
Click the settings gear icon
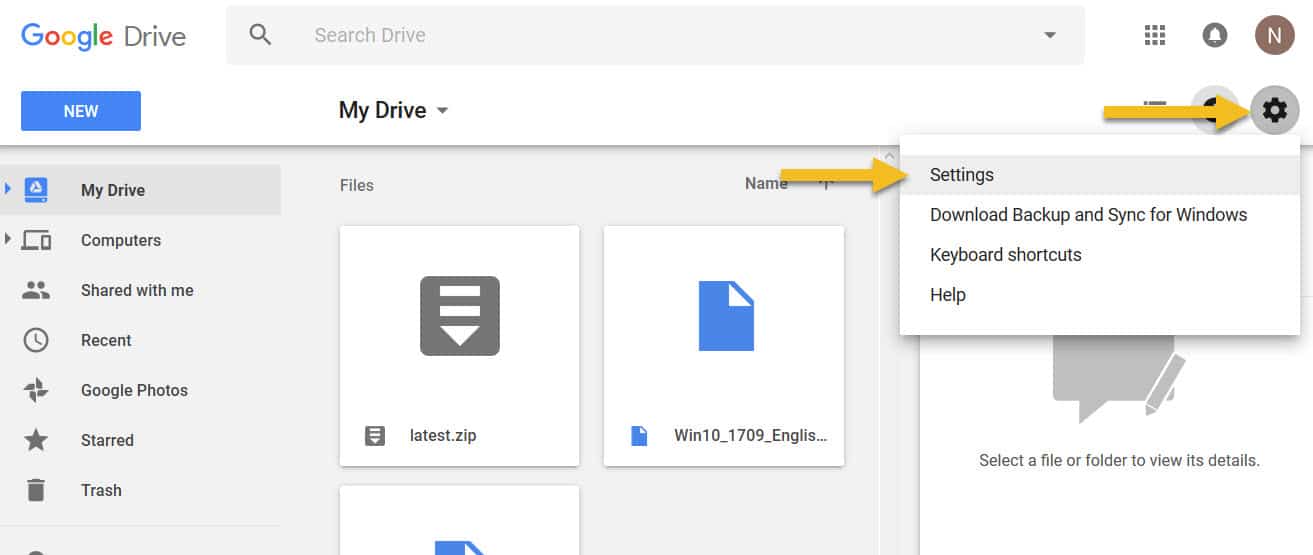tap(1274, 110)
